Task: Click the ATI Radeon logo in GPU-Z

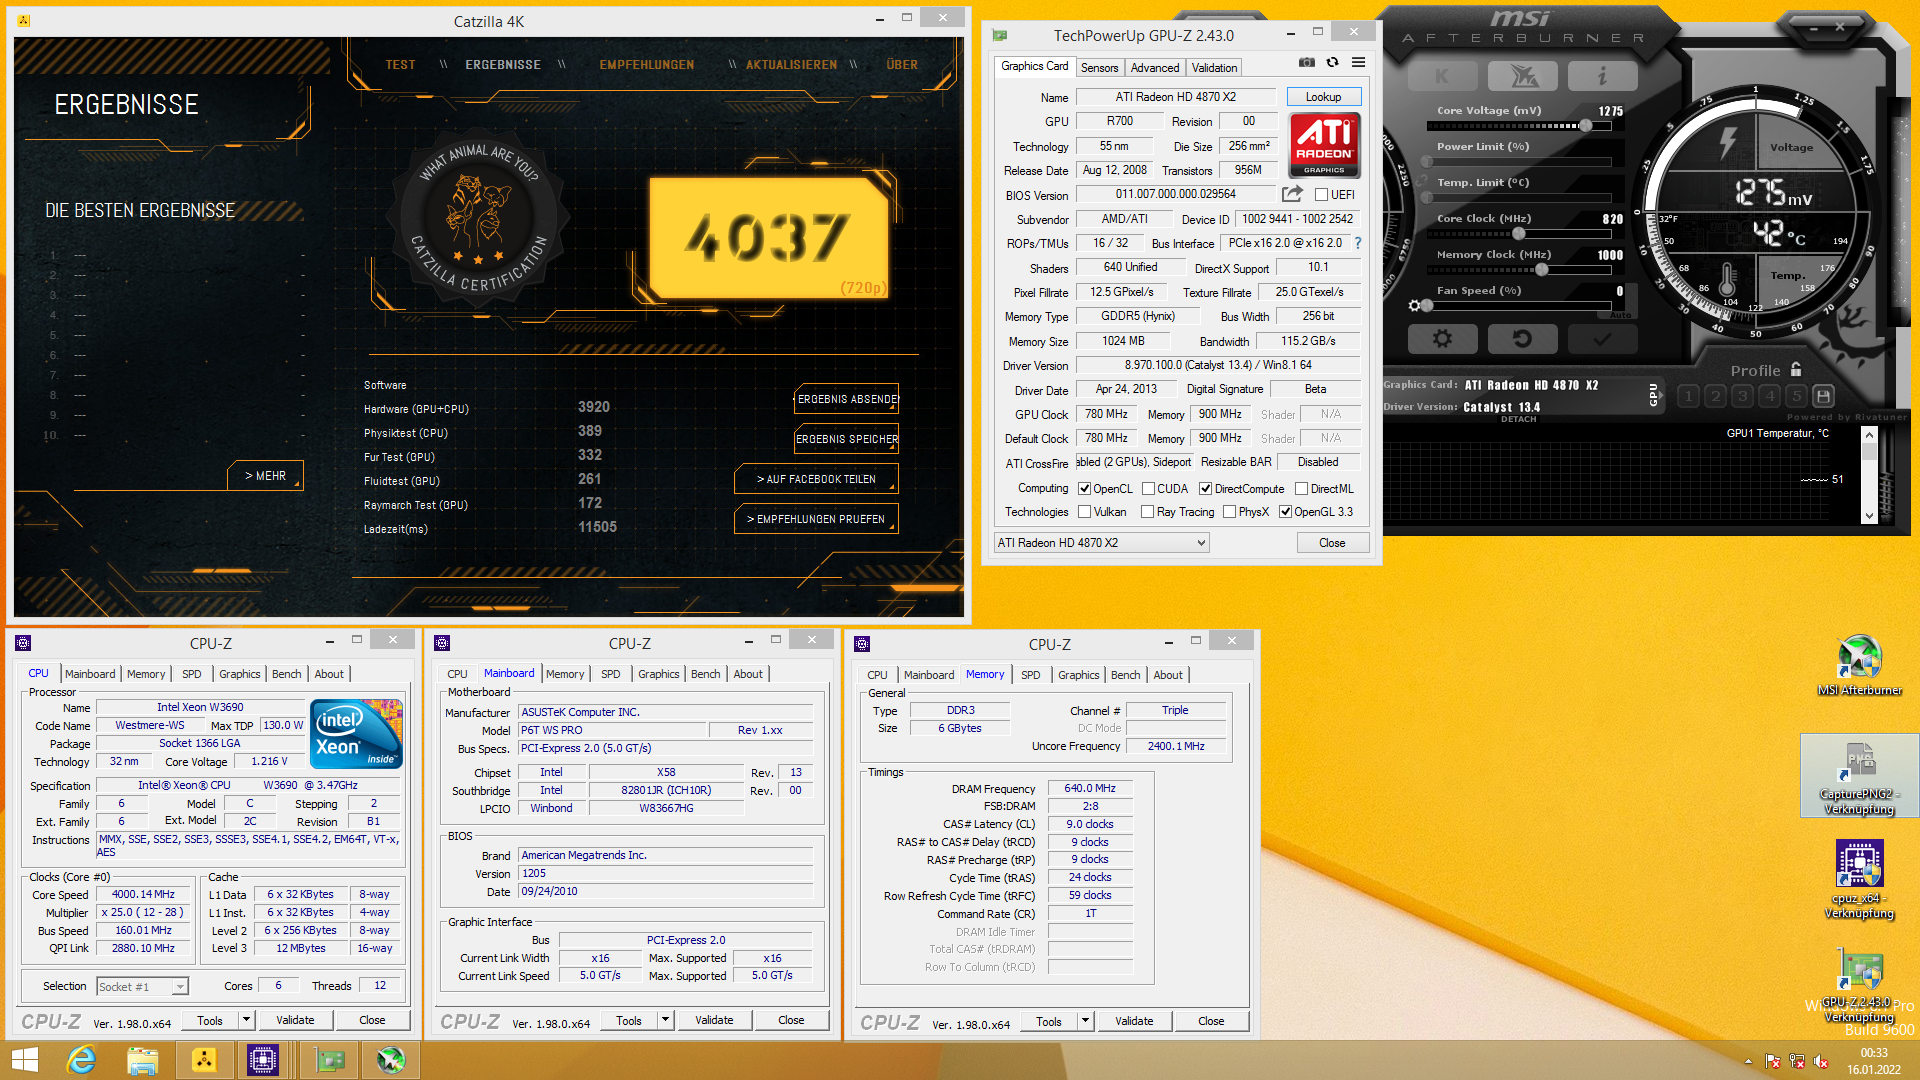Action: pos(1324,145)
